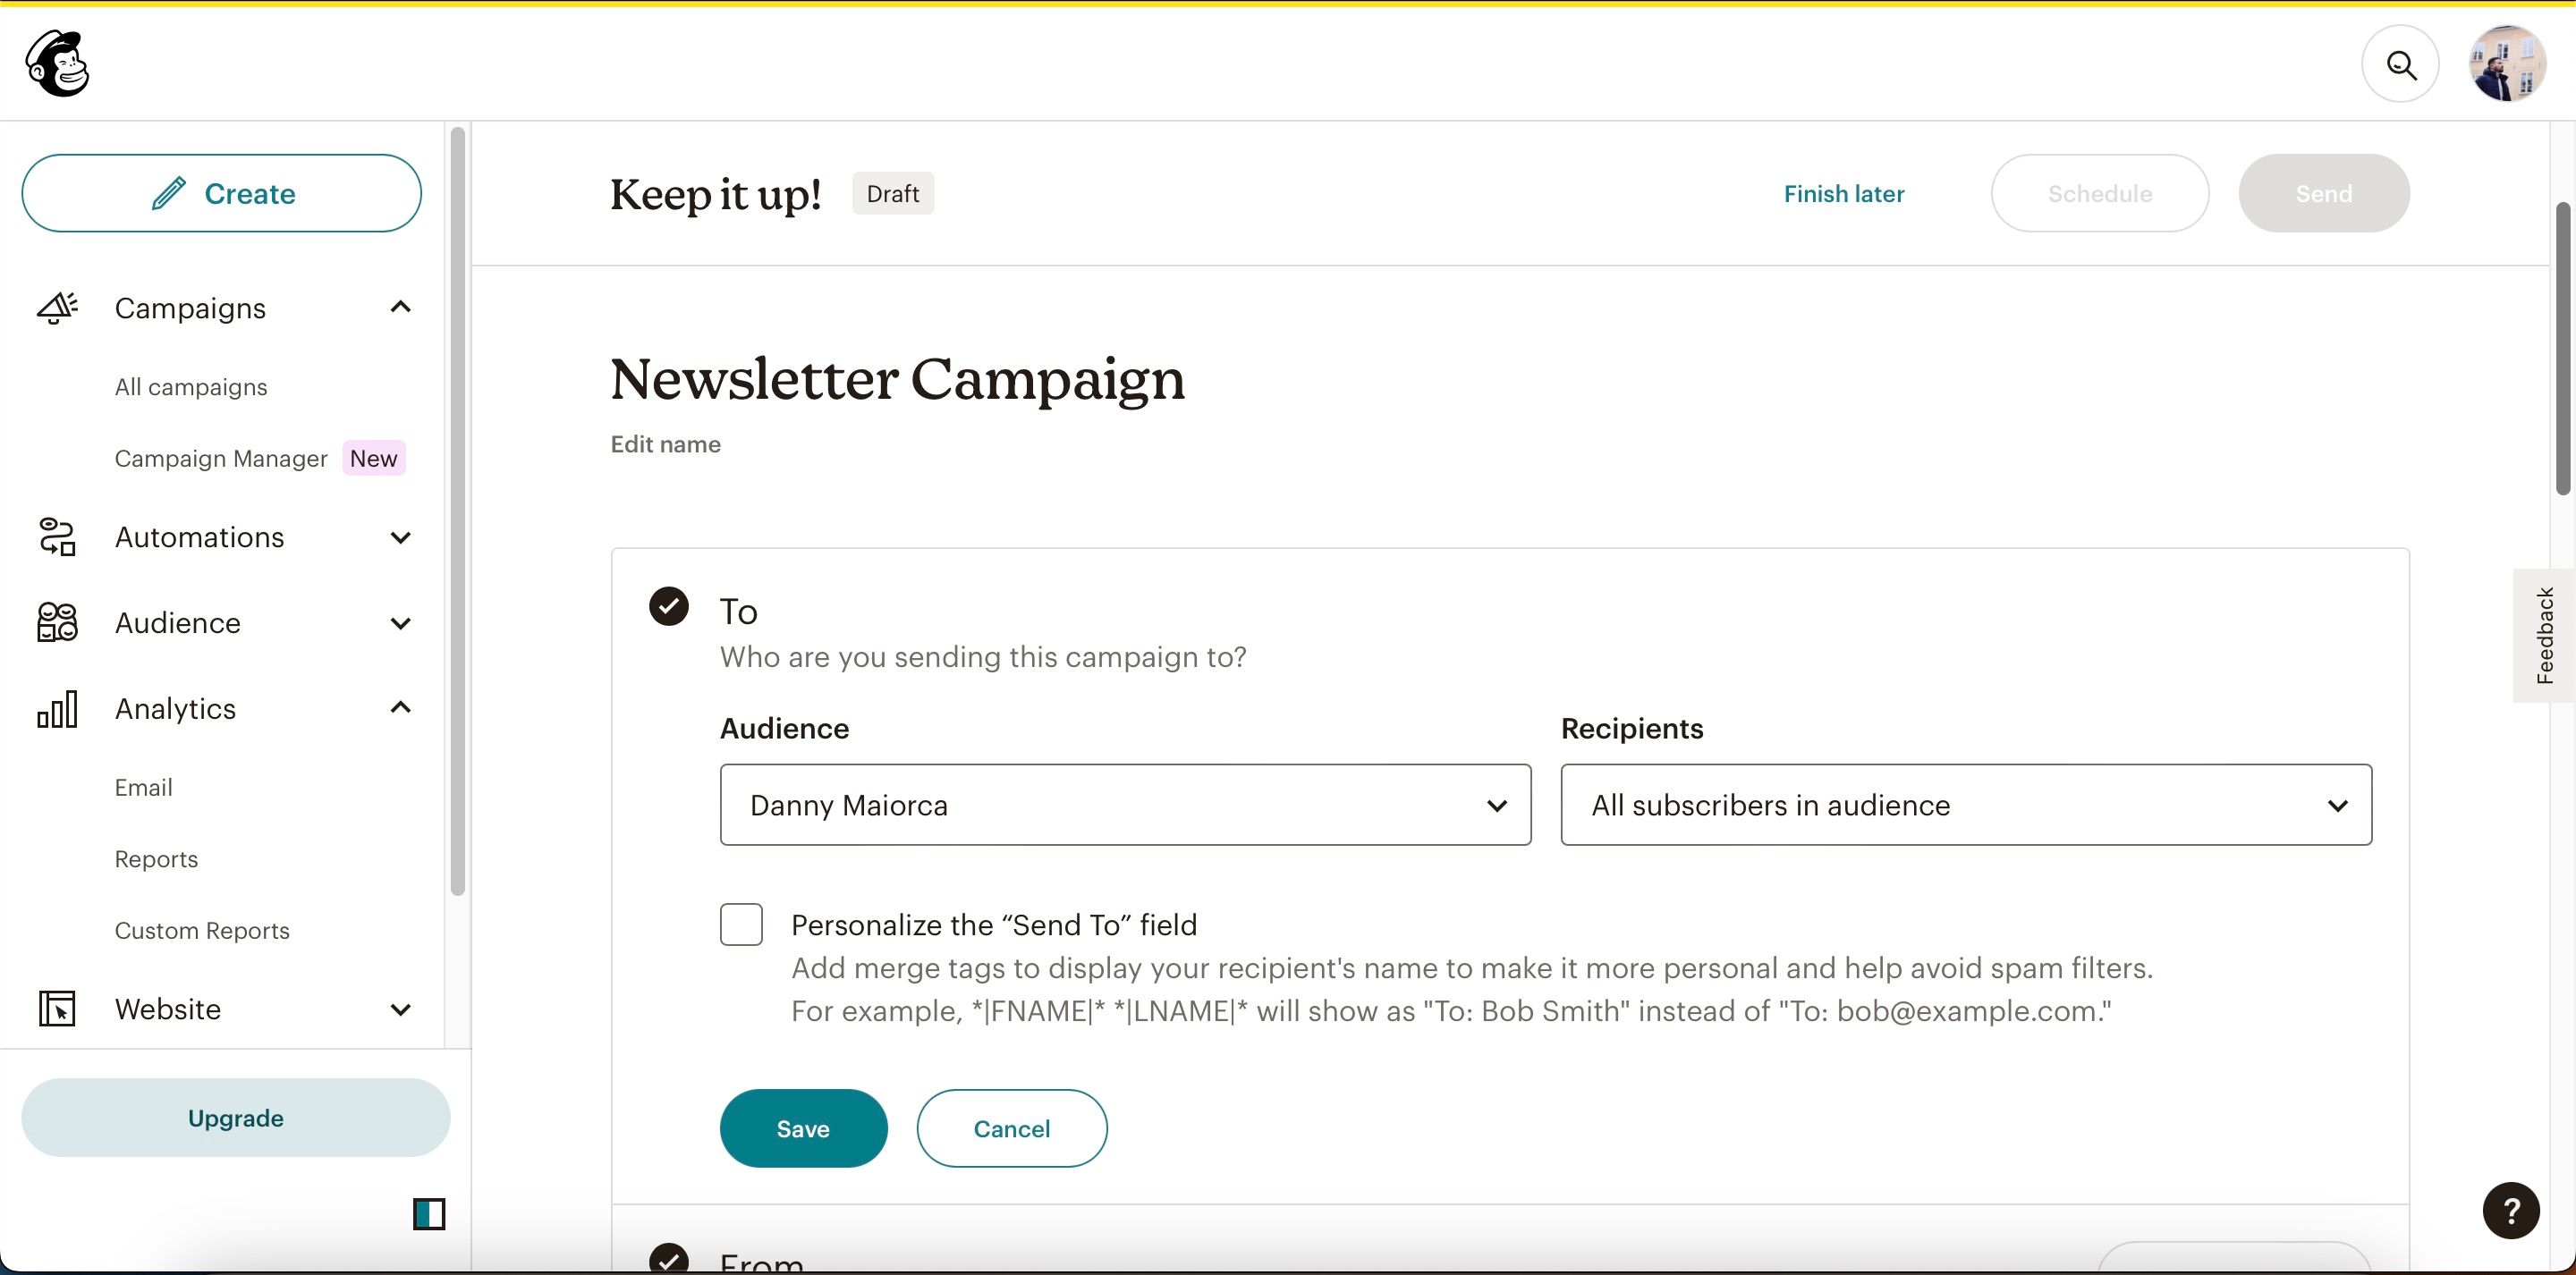The image size is (2576, 1275).
Task: Toggle the sidebar collapse control
Action: (x=429, y=1214)
